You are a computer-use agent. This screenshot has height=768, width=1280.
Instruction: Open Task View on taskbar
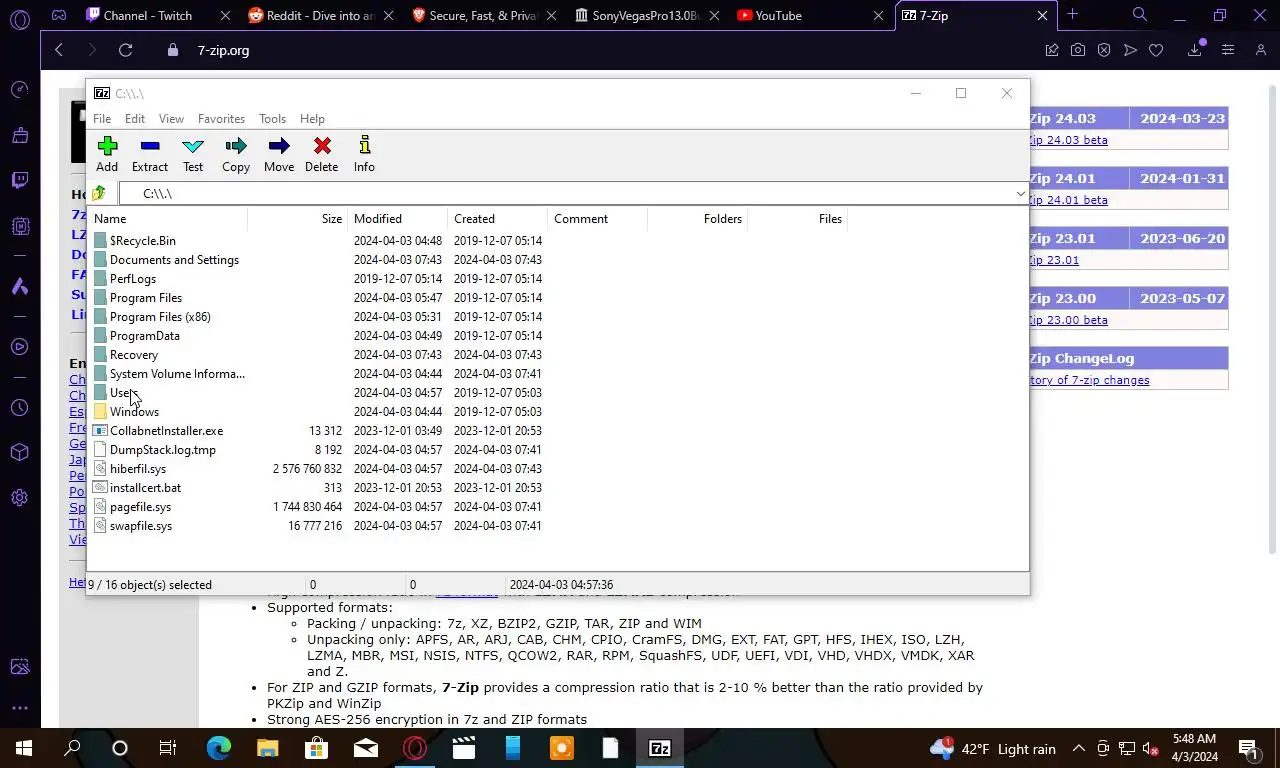tap(168, 748)
